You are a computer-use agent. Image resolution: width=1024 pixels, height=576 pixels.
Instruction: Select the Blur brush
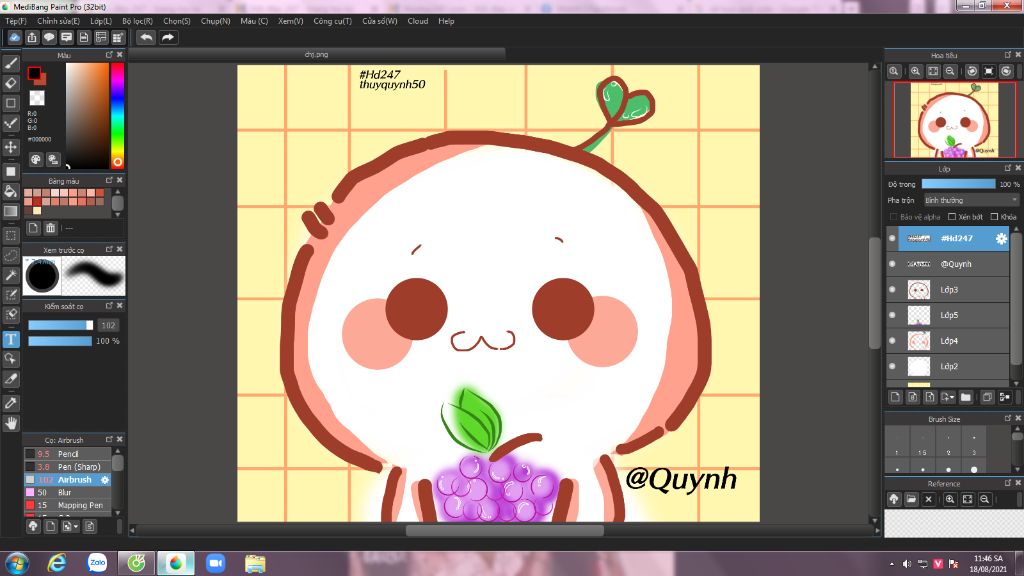(68, 492)
